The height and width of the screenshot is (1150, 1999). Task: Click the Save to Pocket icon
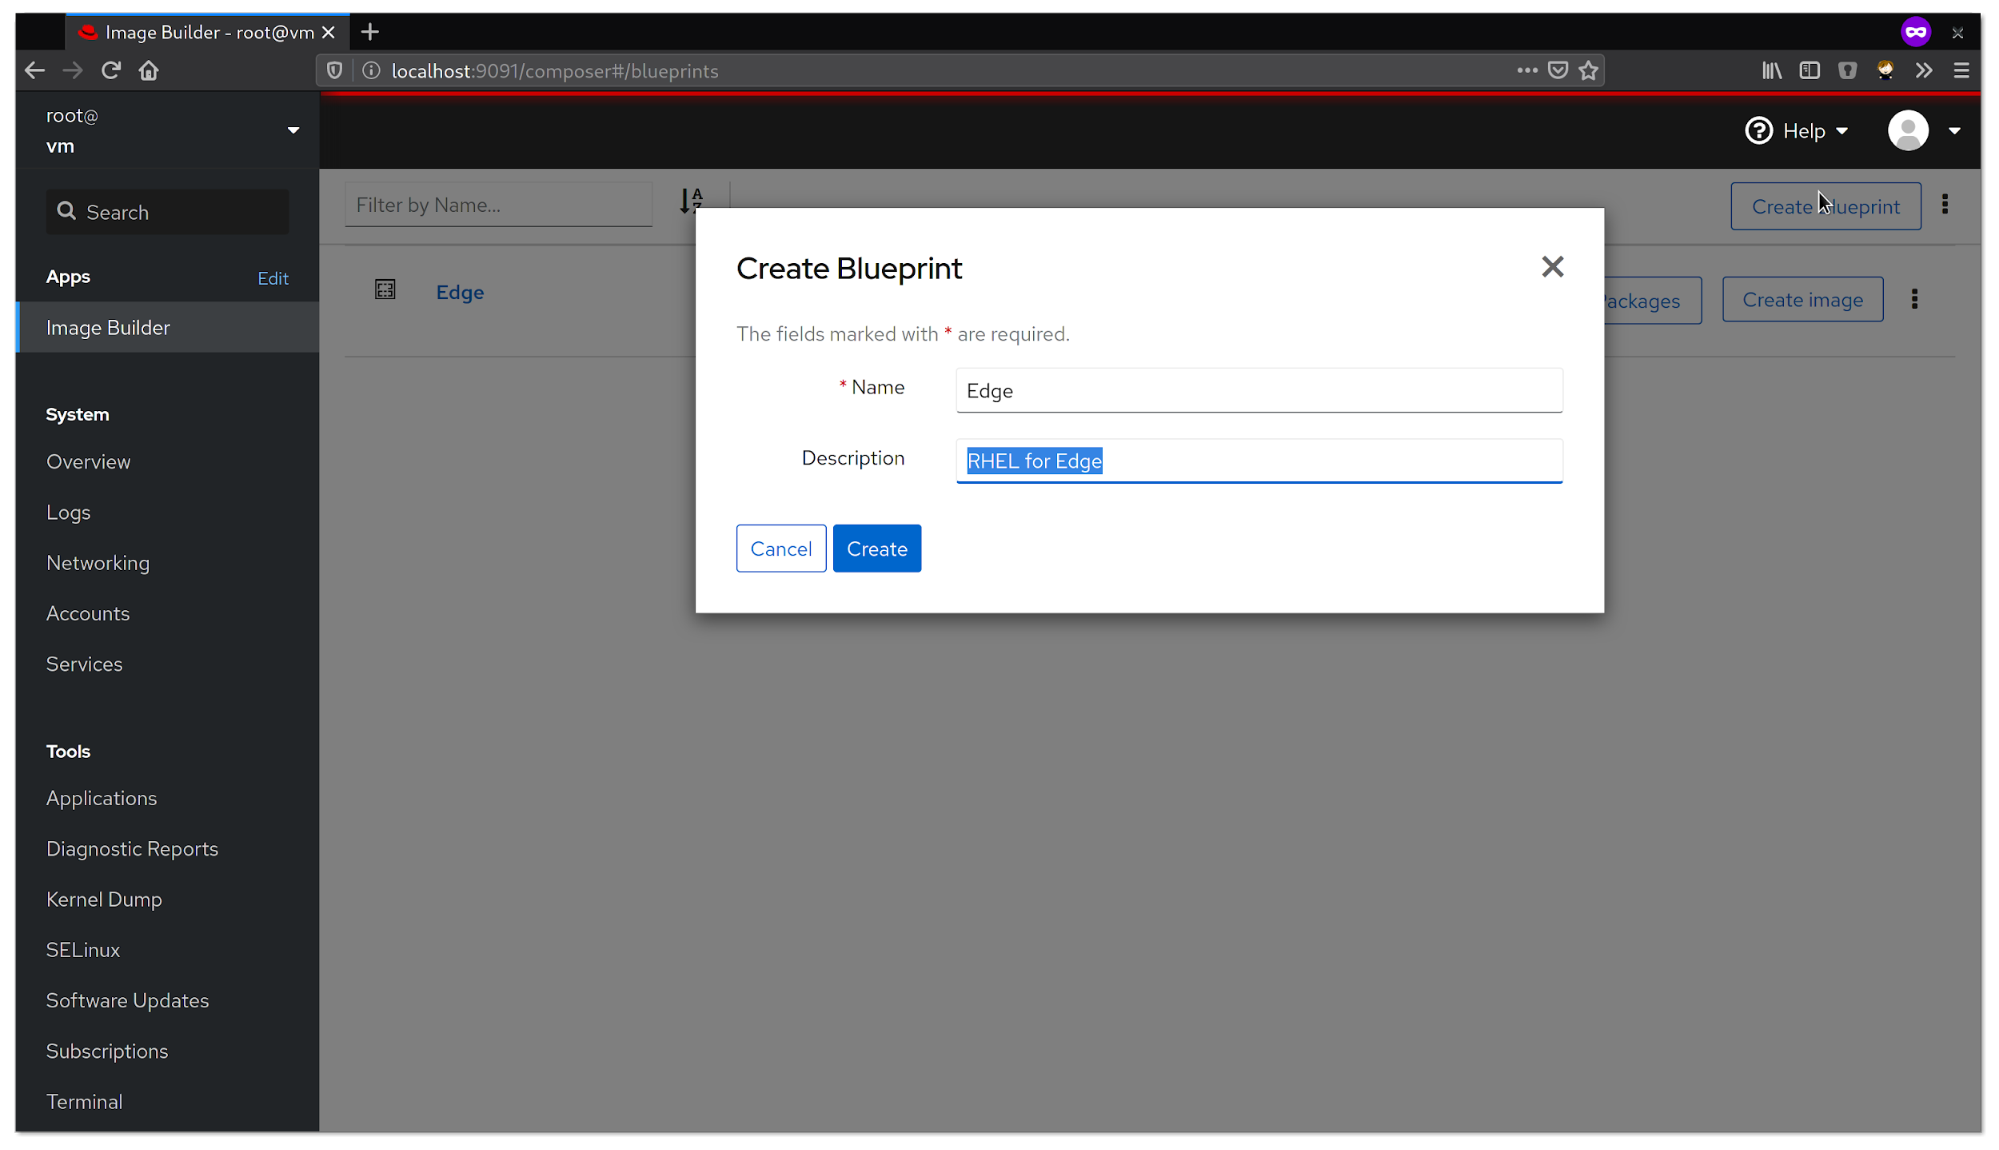[x=1558, y=70]
